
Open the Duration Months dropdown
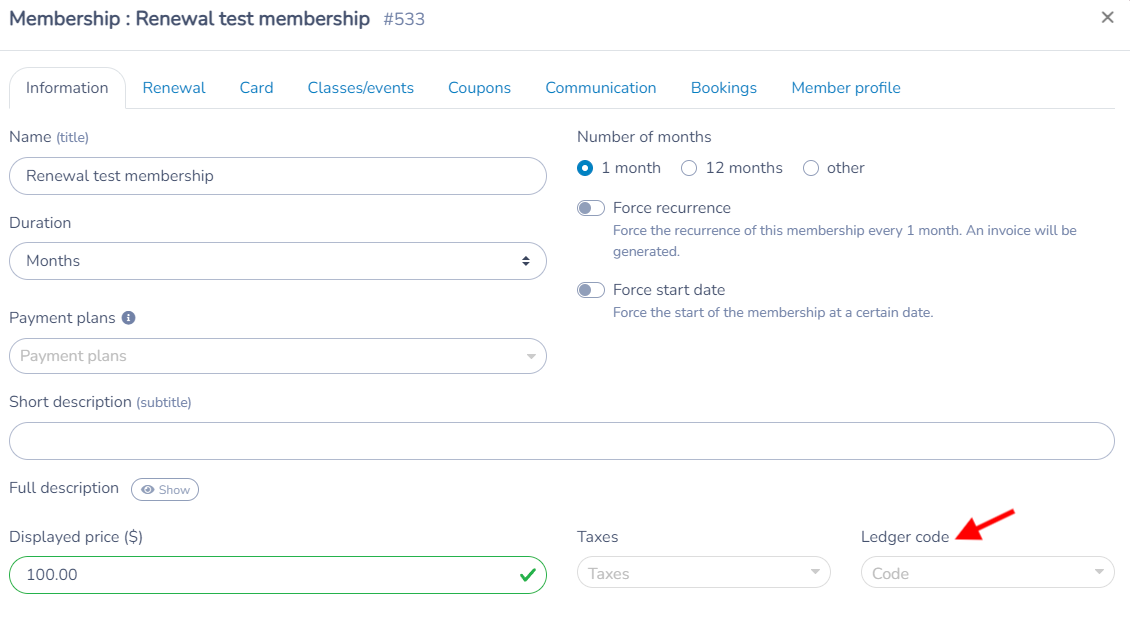[277, 261]
